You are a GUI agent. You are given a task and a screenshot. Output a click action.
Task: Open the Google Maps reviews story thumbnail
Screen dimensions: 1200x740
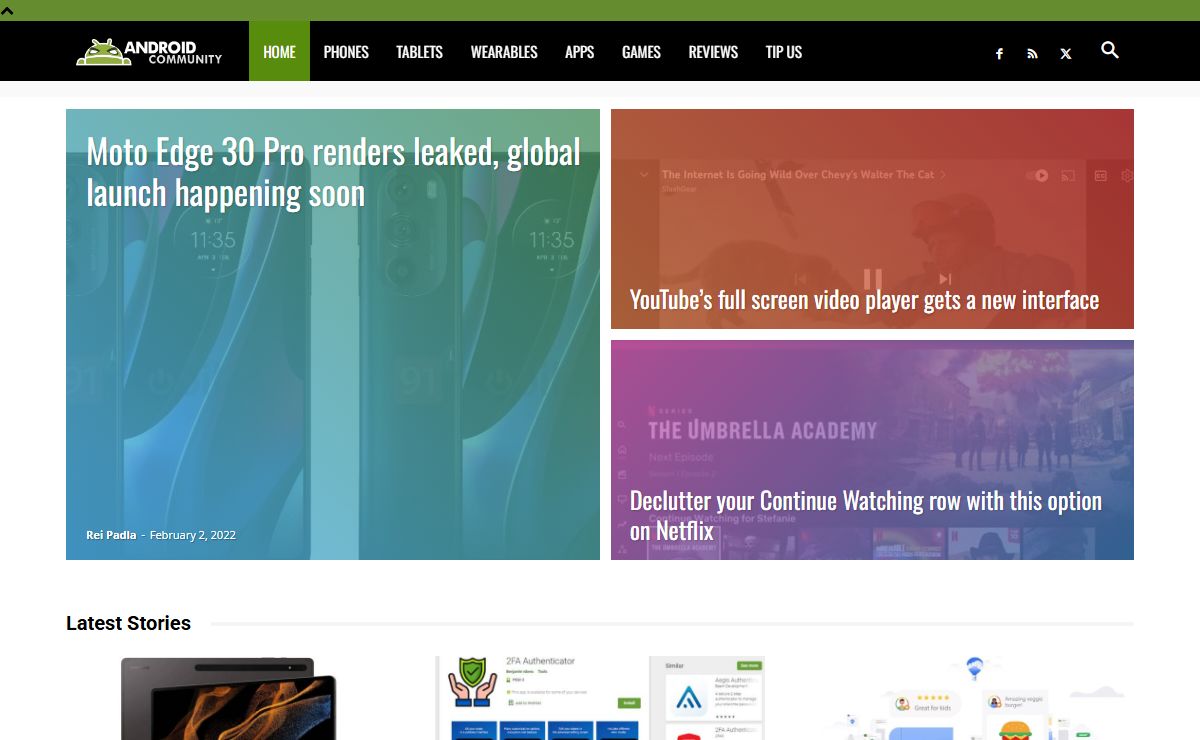pyautogui.click(x=970, y=698)
